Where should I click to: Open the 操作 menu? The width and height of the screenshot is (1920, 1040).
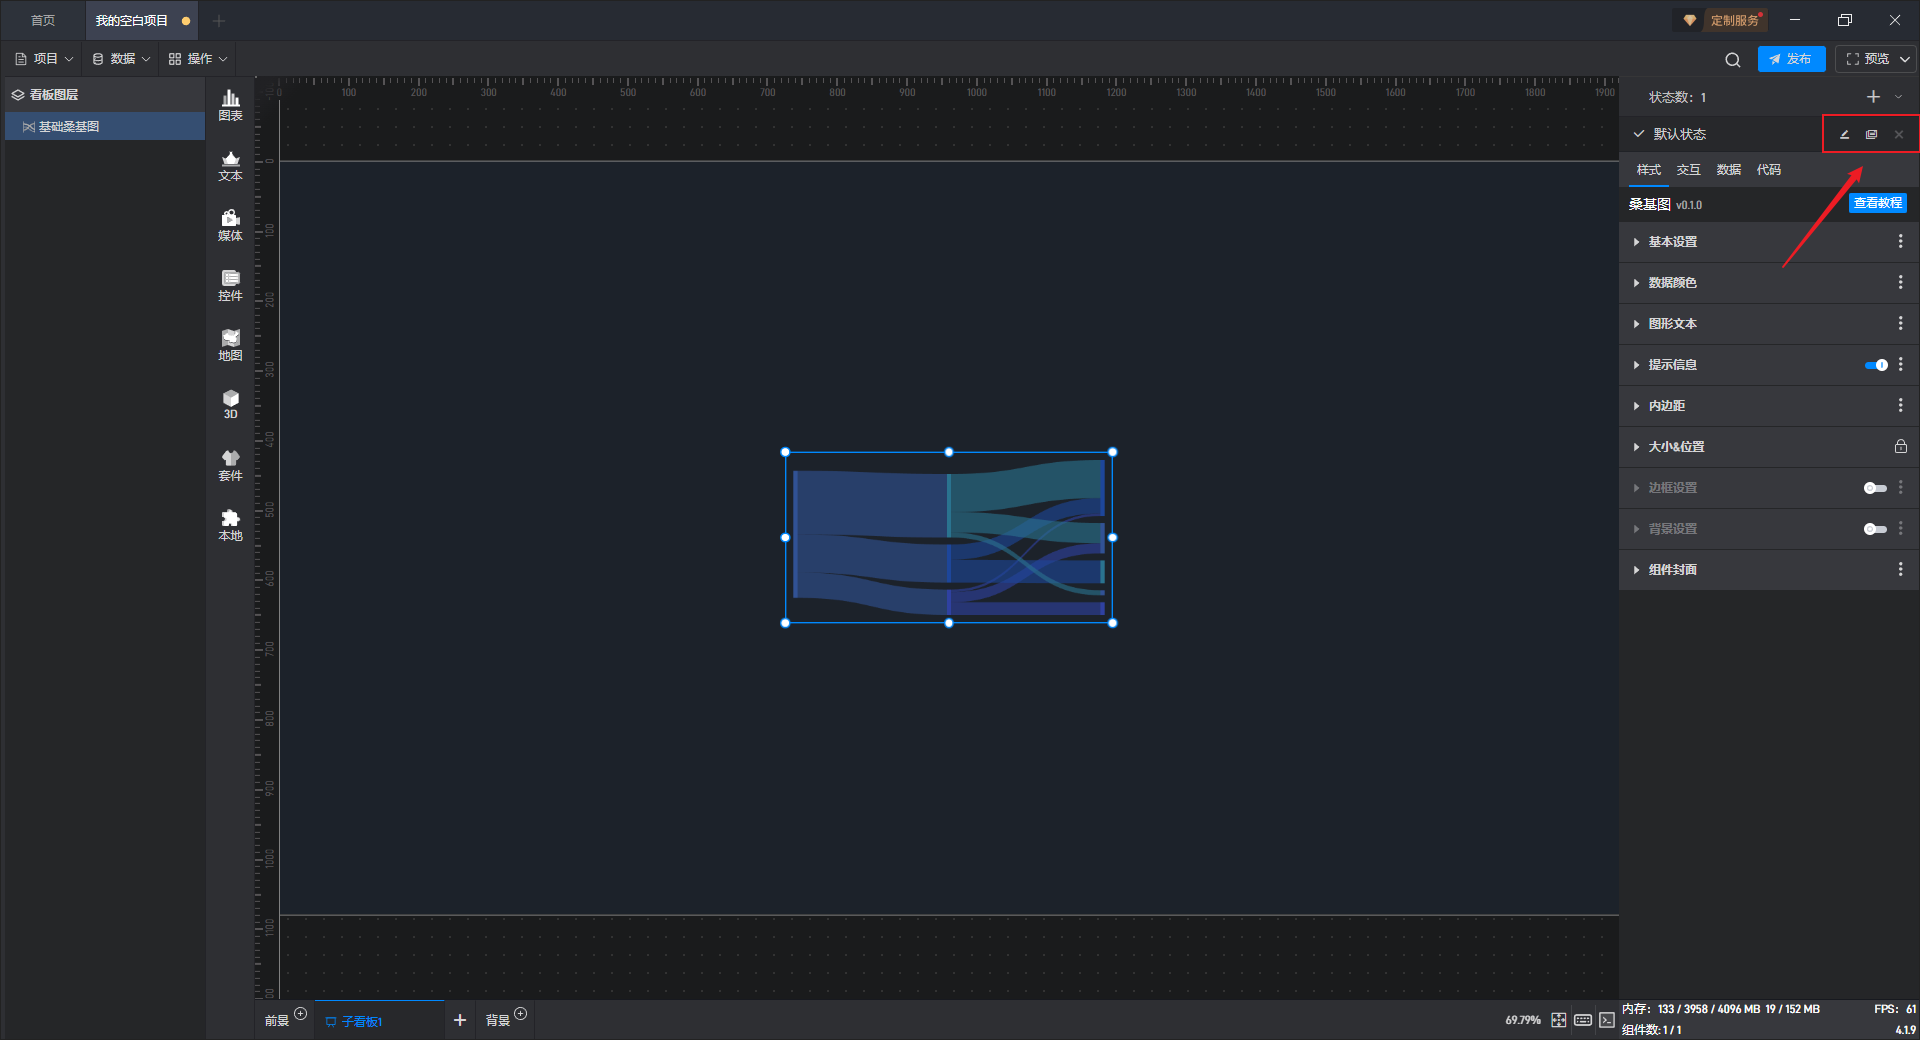coord(198,59)
